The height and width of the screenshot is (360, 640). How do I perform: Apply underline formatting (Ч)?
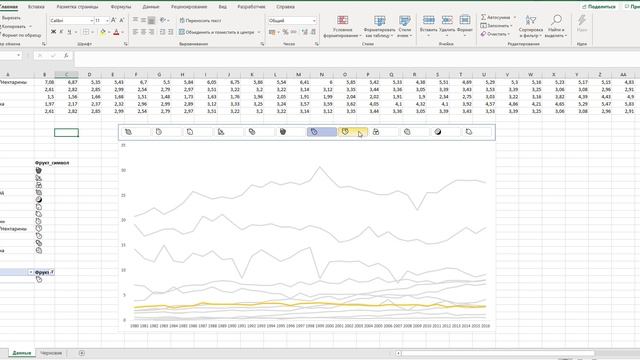(x=69, y=32)
